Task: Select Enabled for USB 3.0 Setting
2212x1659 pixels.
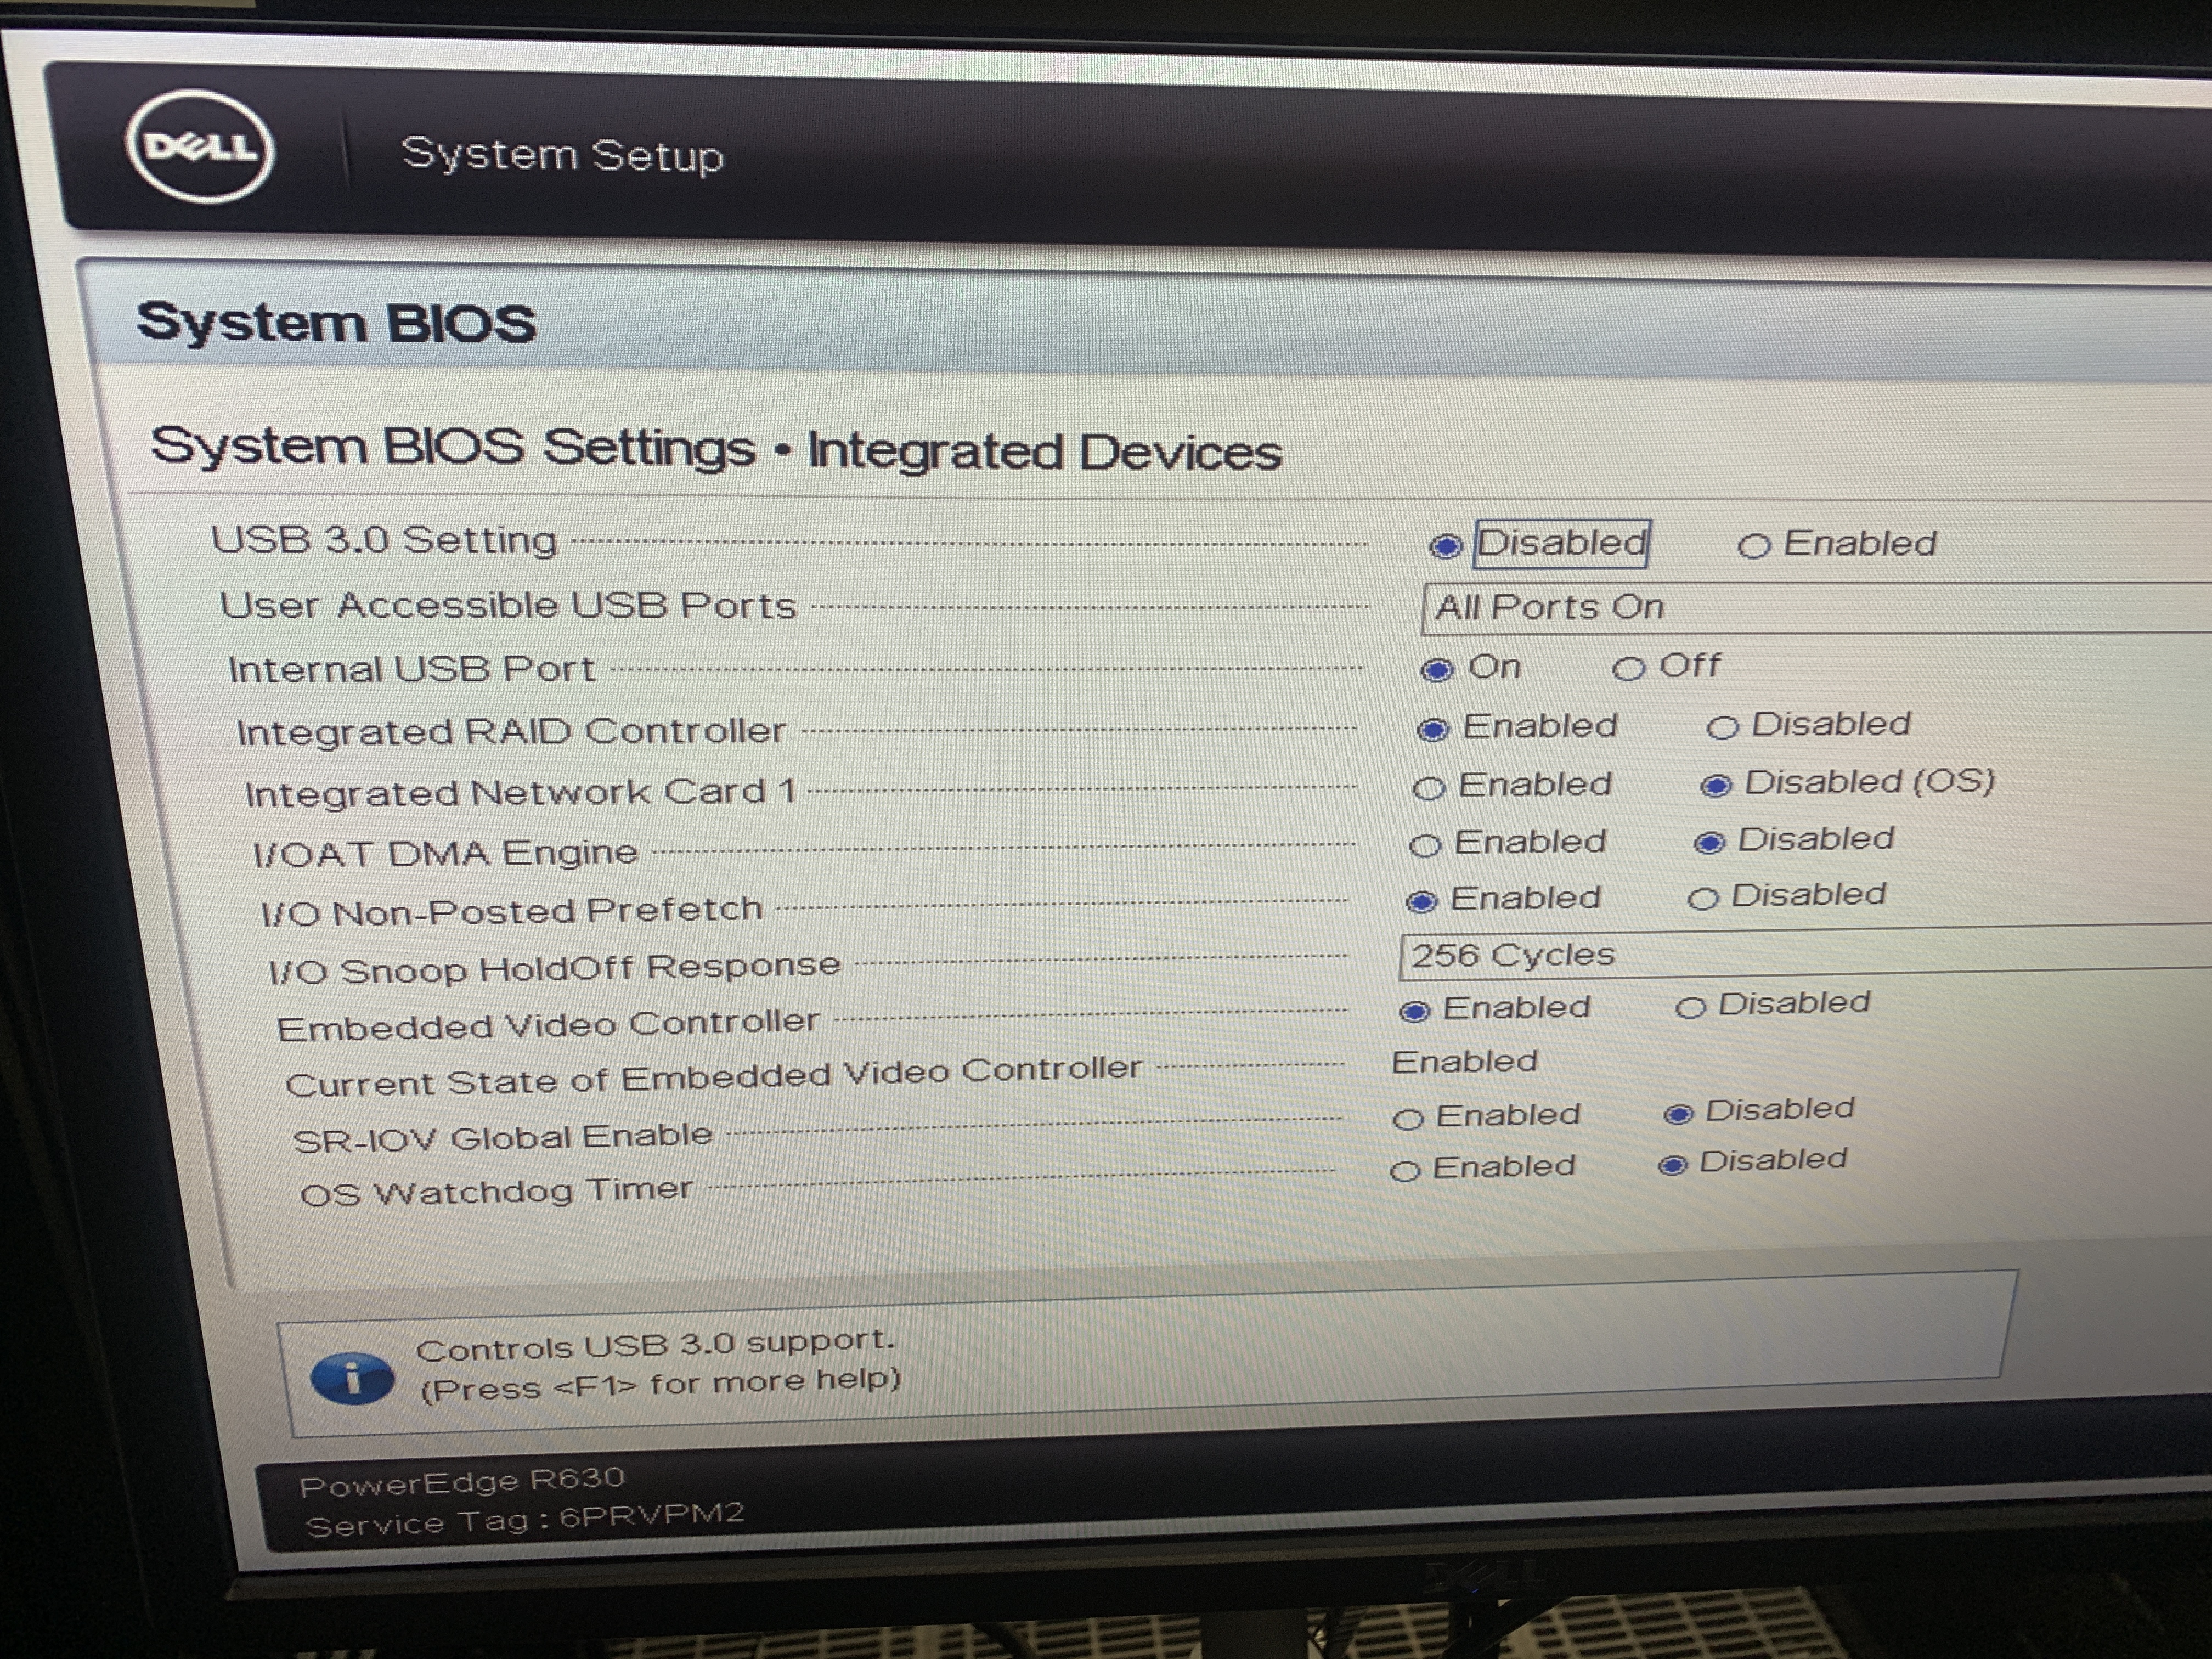Action: point(1753,546)
